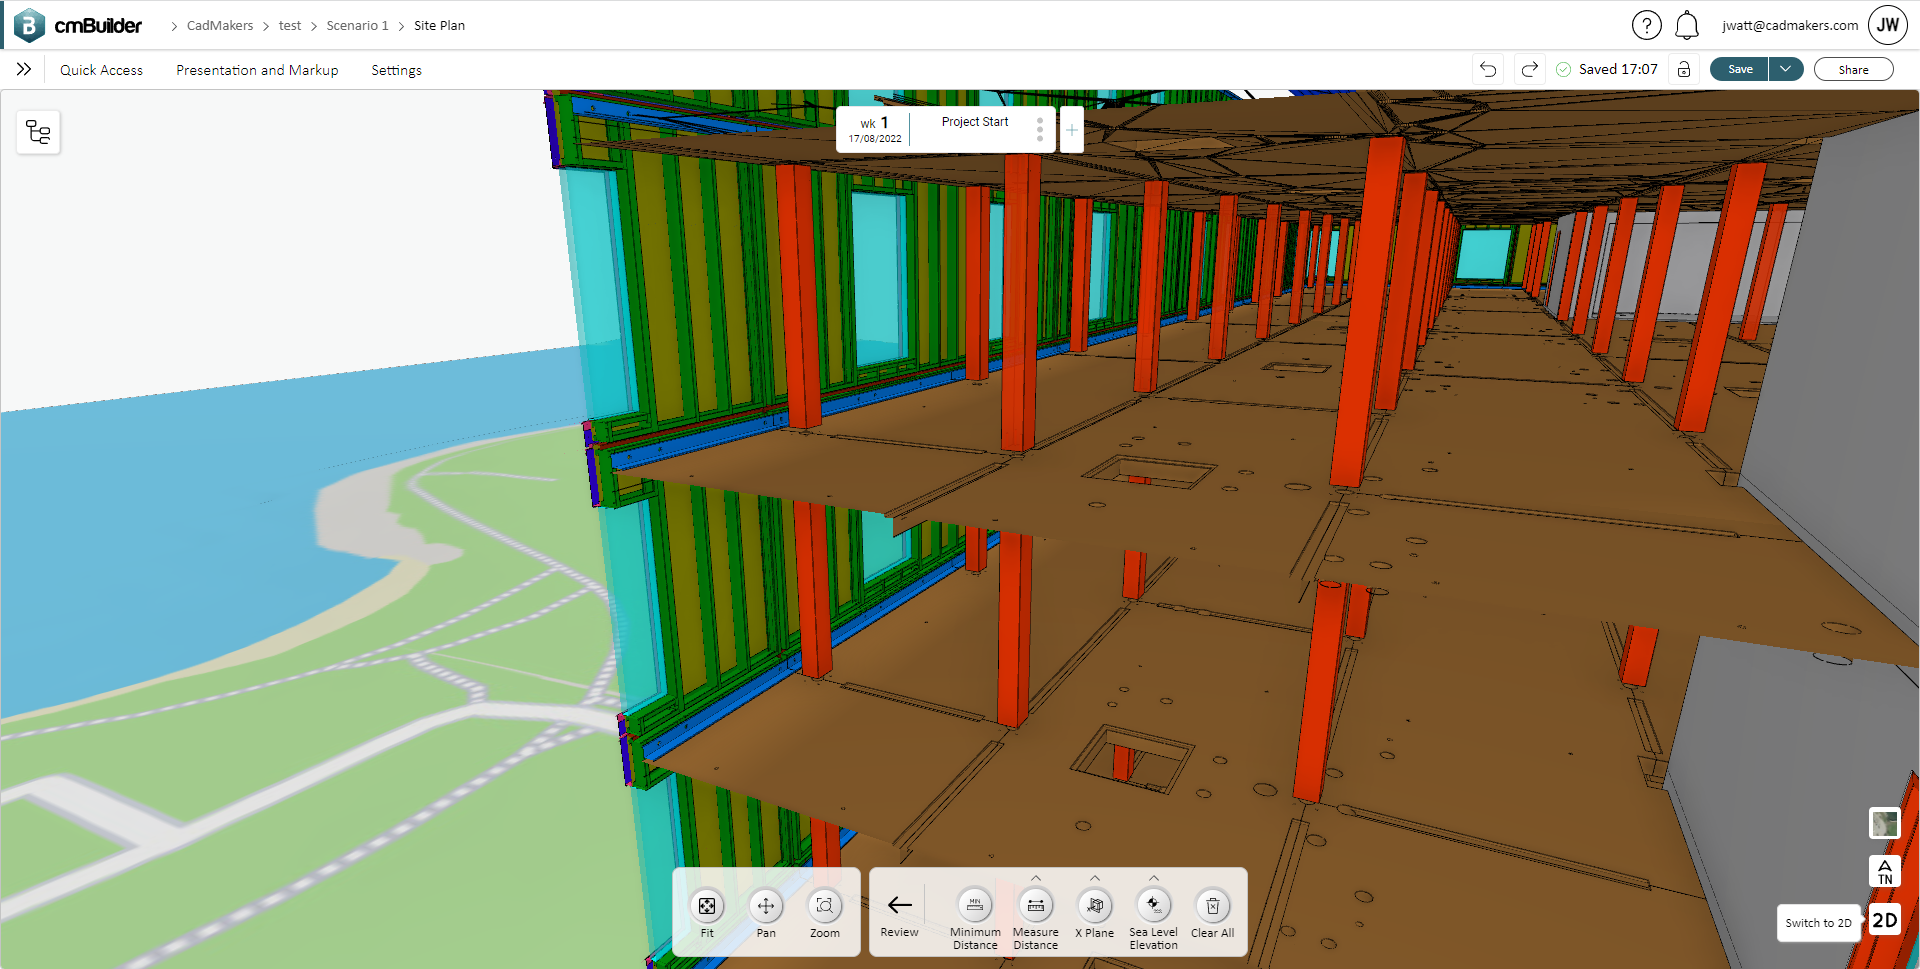Click the Site Plan breadcrumb
The image size is (1920, 969).
pyautogui.click(x=439, y=25)
